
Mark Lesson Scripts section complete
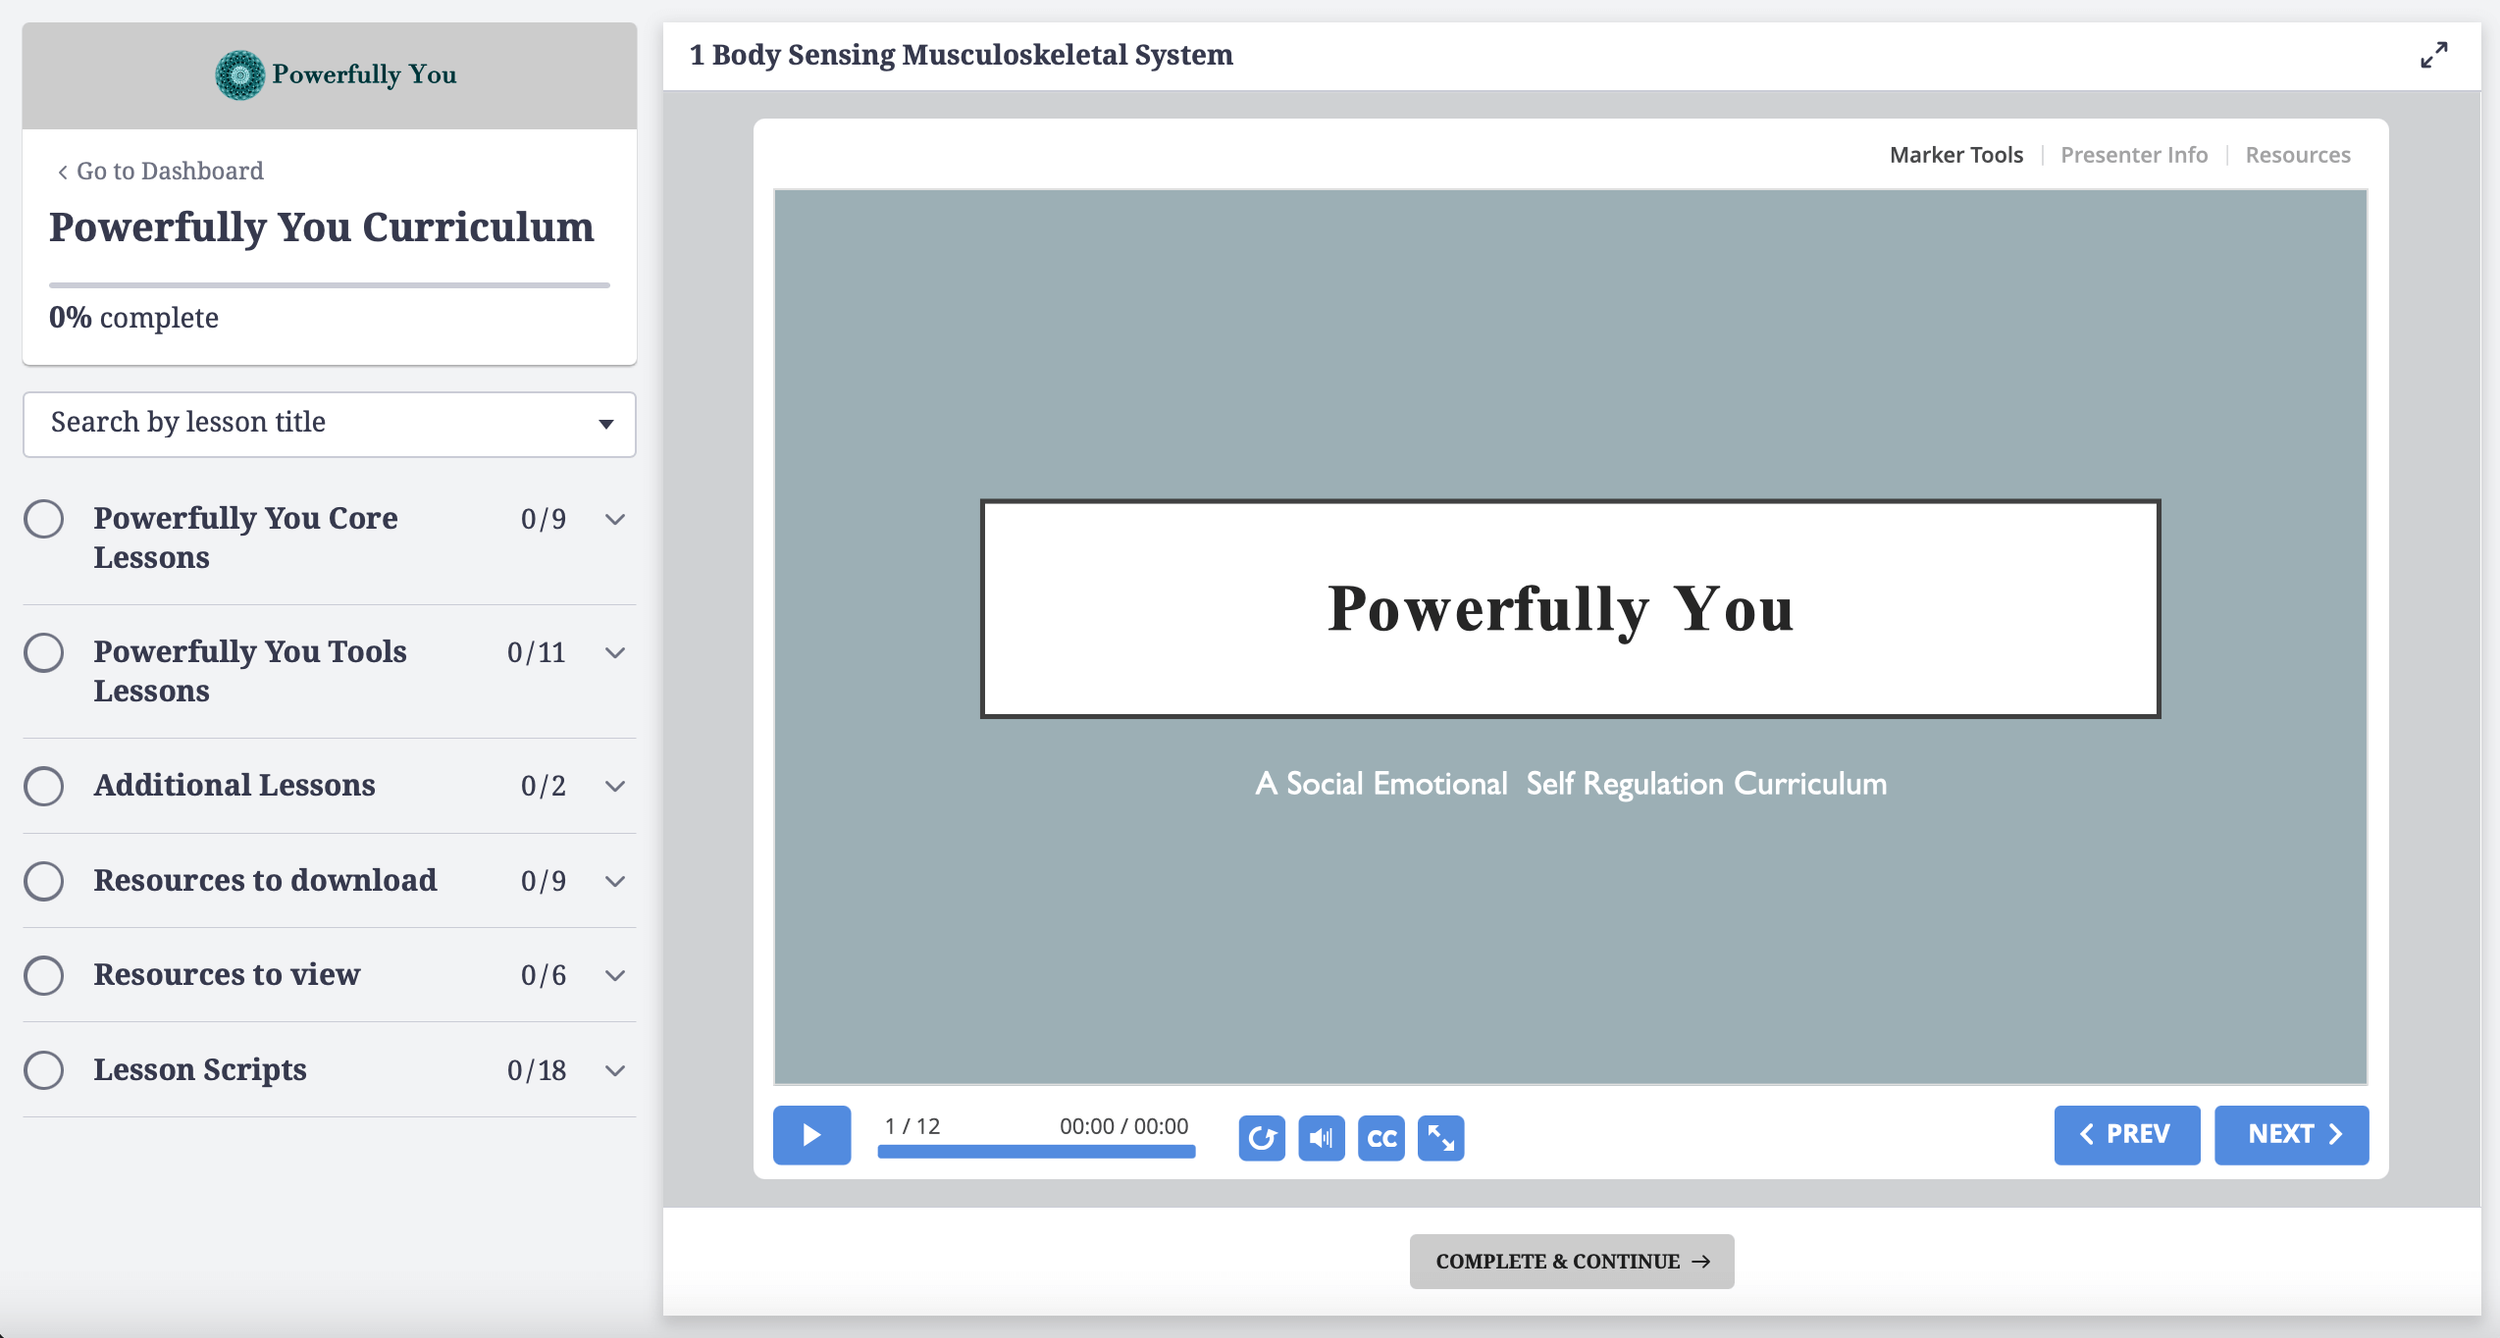tap(44, 1070)
